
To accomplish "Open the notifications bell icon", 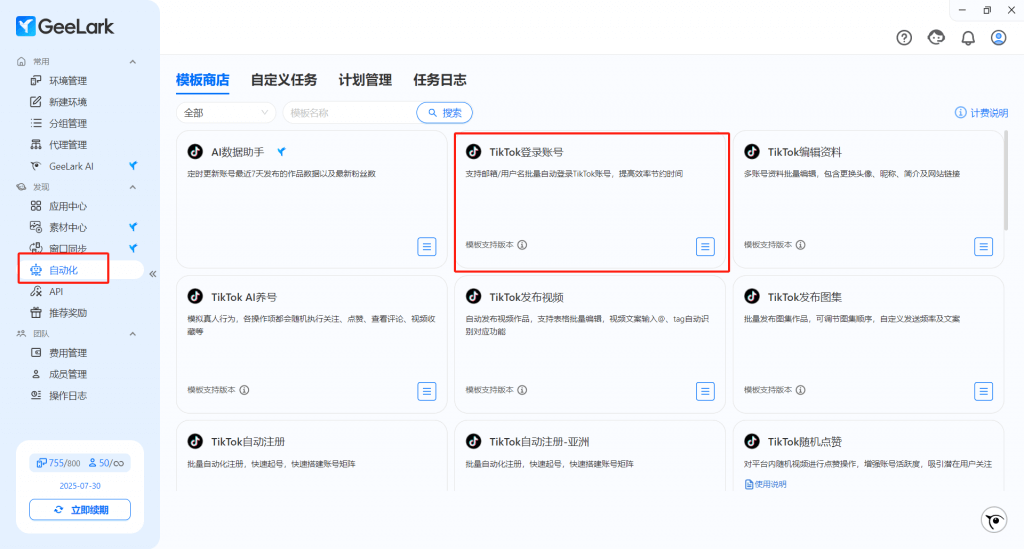I will point(968,38).
